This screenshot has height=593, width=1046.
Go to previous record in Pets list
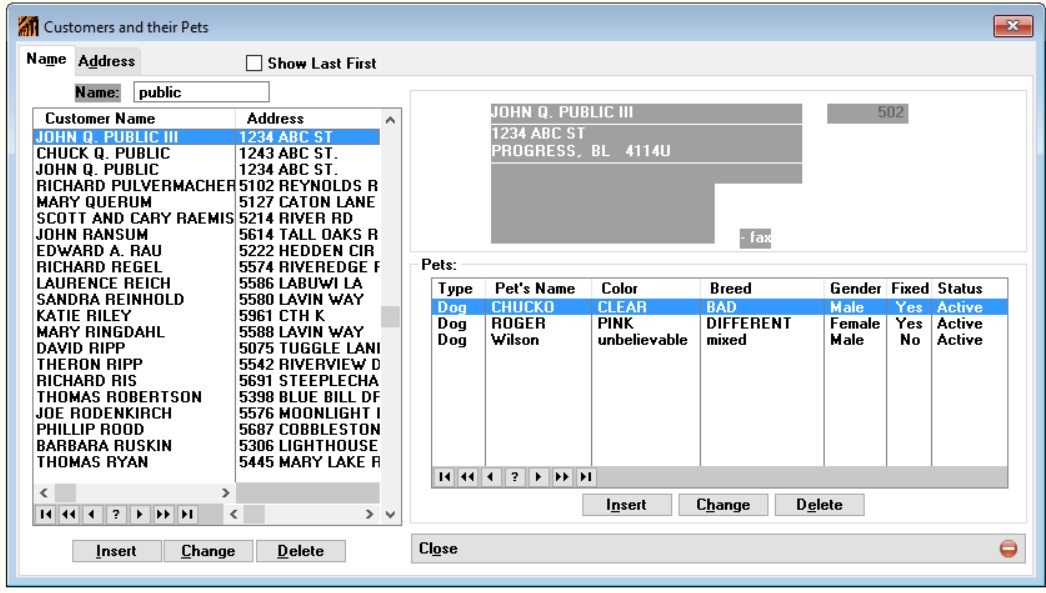(x=488, y=476)
